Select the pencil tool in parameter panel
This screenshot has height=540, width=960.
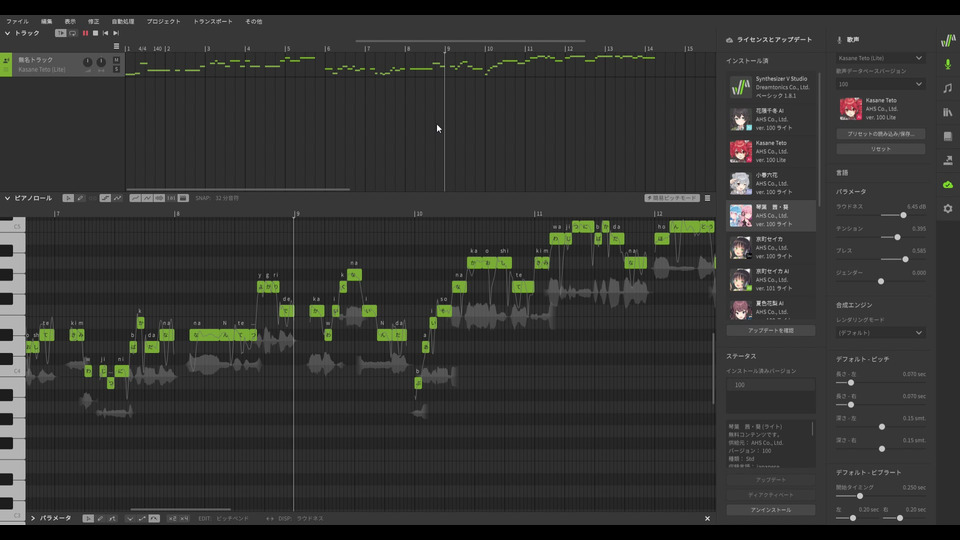[x=100, y=519]
